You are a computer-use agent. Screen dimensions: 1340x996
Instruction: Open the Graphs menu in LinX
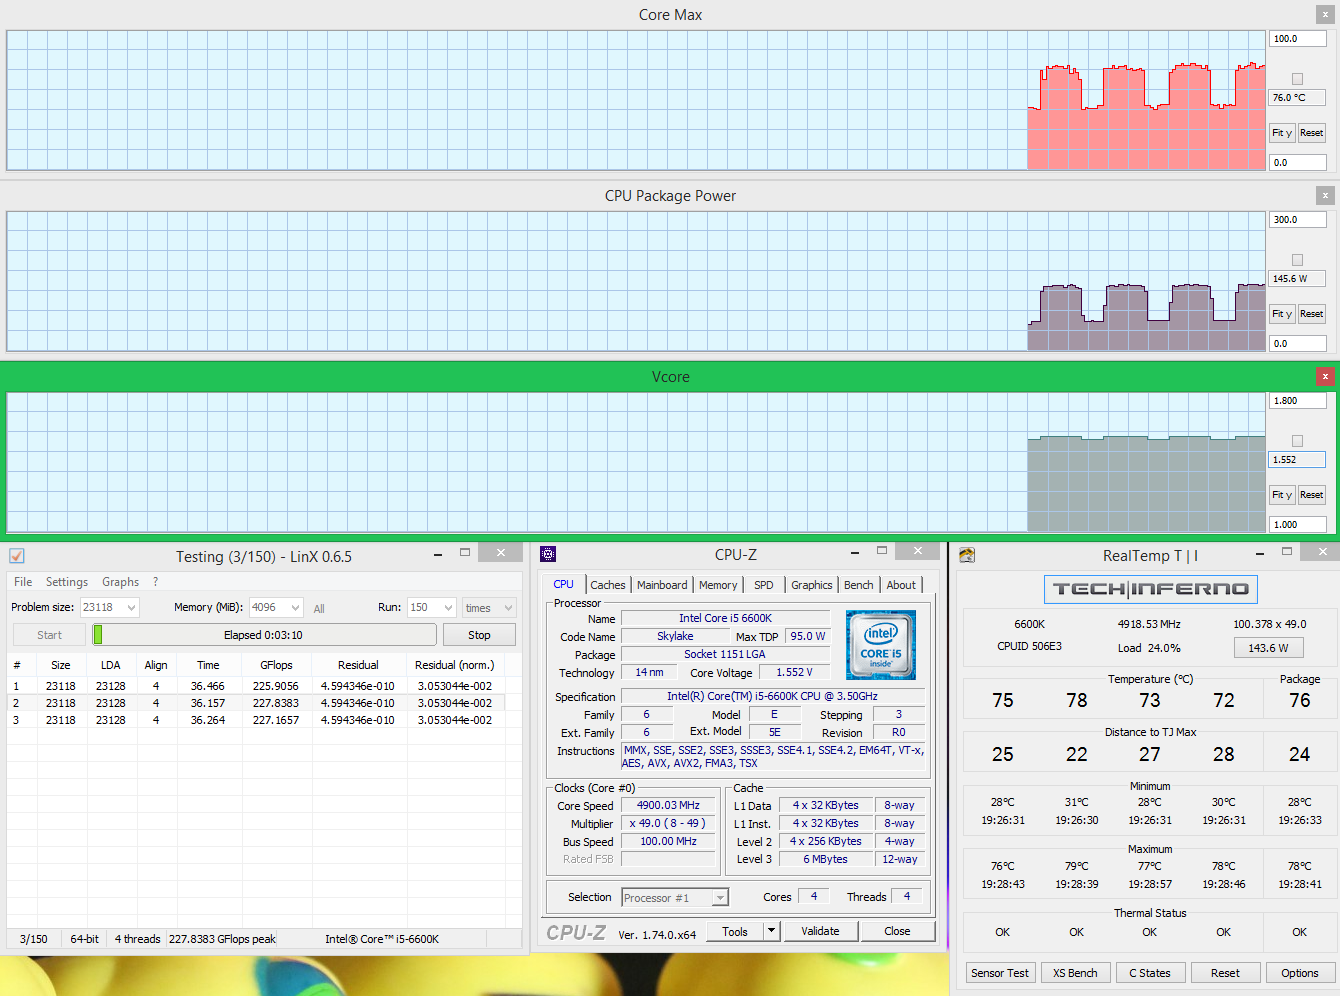click(x=120, y=582)
